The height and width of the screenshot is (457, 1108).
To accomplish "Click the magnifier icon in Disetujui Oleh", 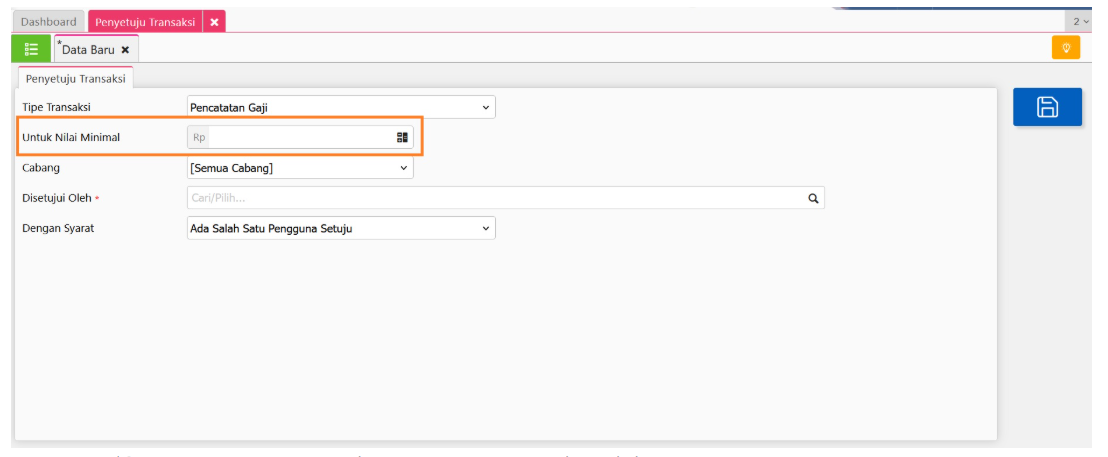I will point(814,199).
